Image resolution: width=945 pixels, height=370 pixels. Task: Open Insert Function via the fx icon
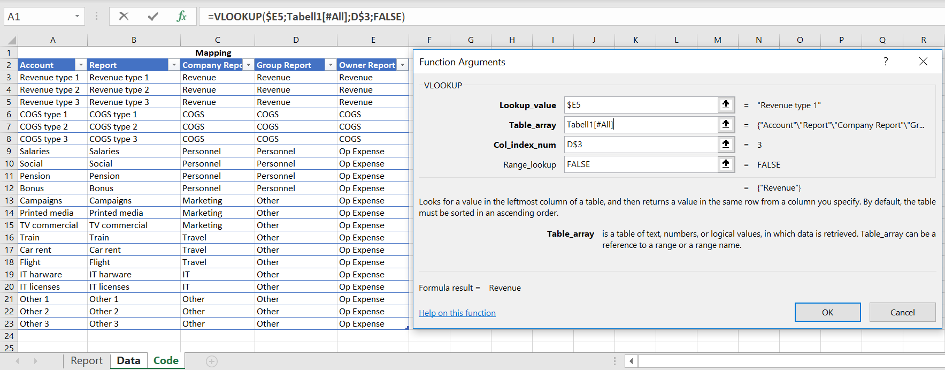[x=181, y=16]
